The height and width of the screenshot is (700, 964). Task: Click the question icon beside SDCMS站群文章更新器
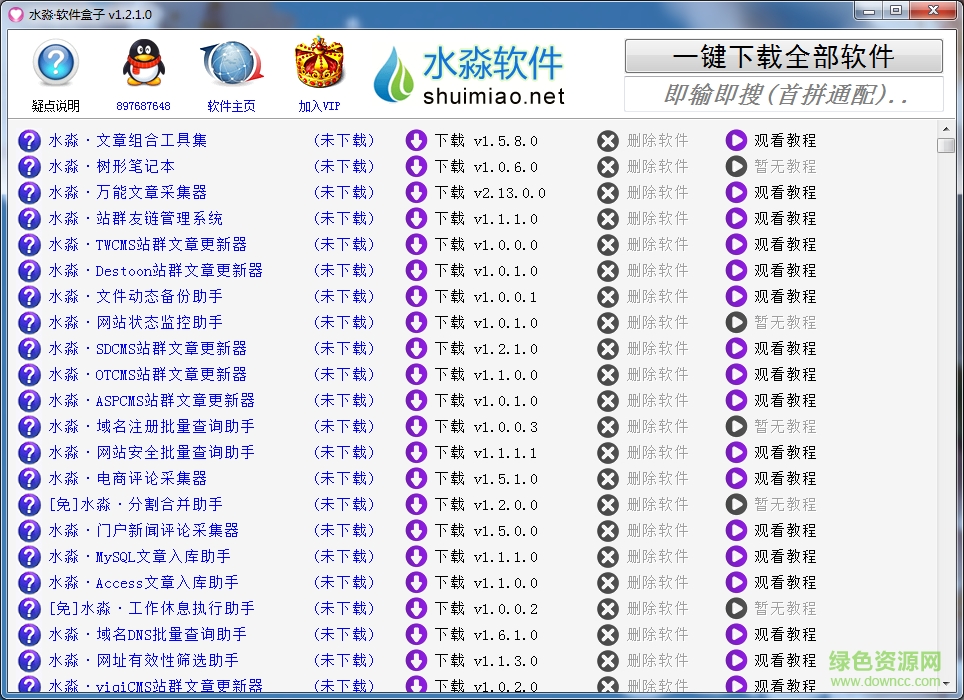point(28,348)
